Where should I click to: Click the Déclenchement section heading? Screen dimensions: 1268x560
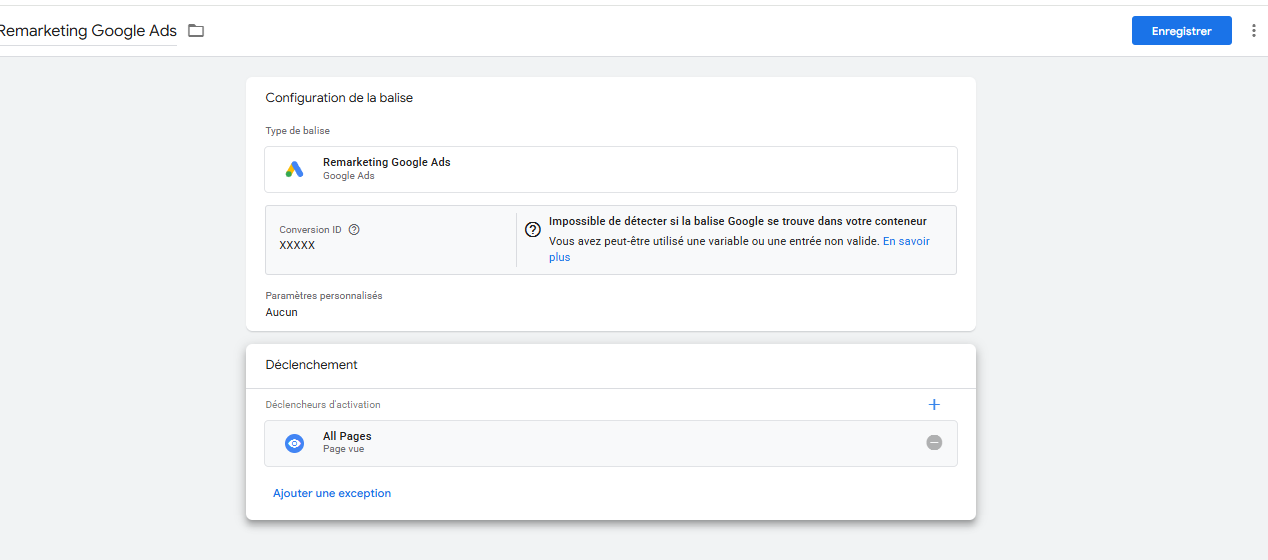pos(311,365)
